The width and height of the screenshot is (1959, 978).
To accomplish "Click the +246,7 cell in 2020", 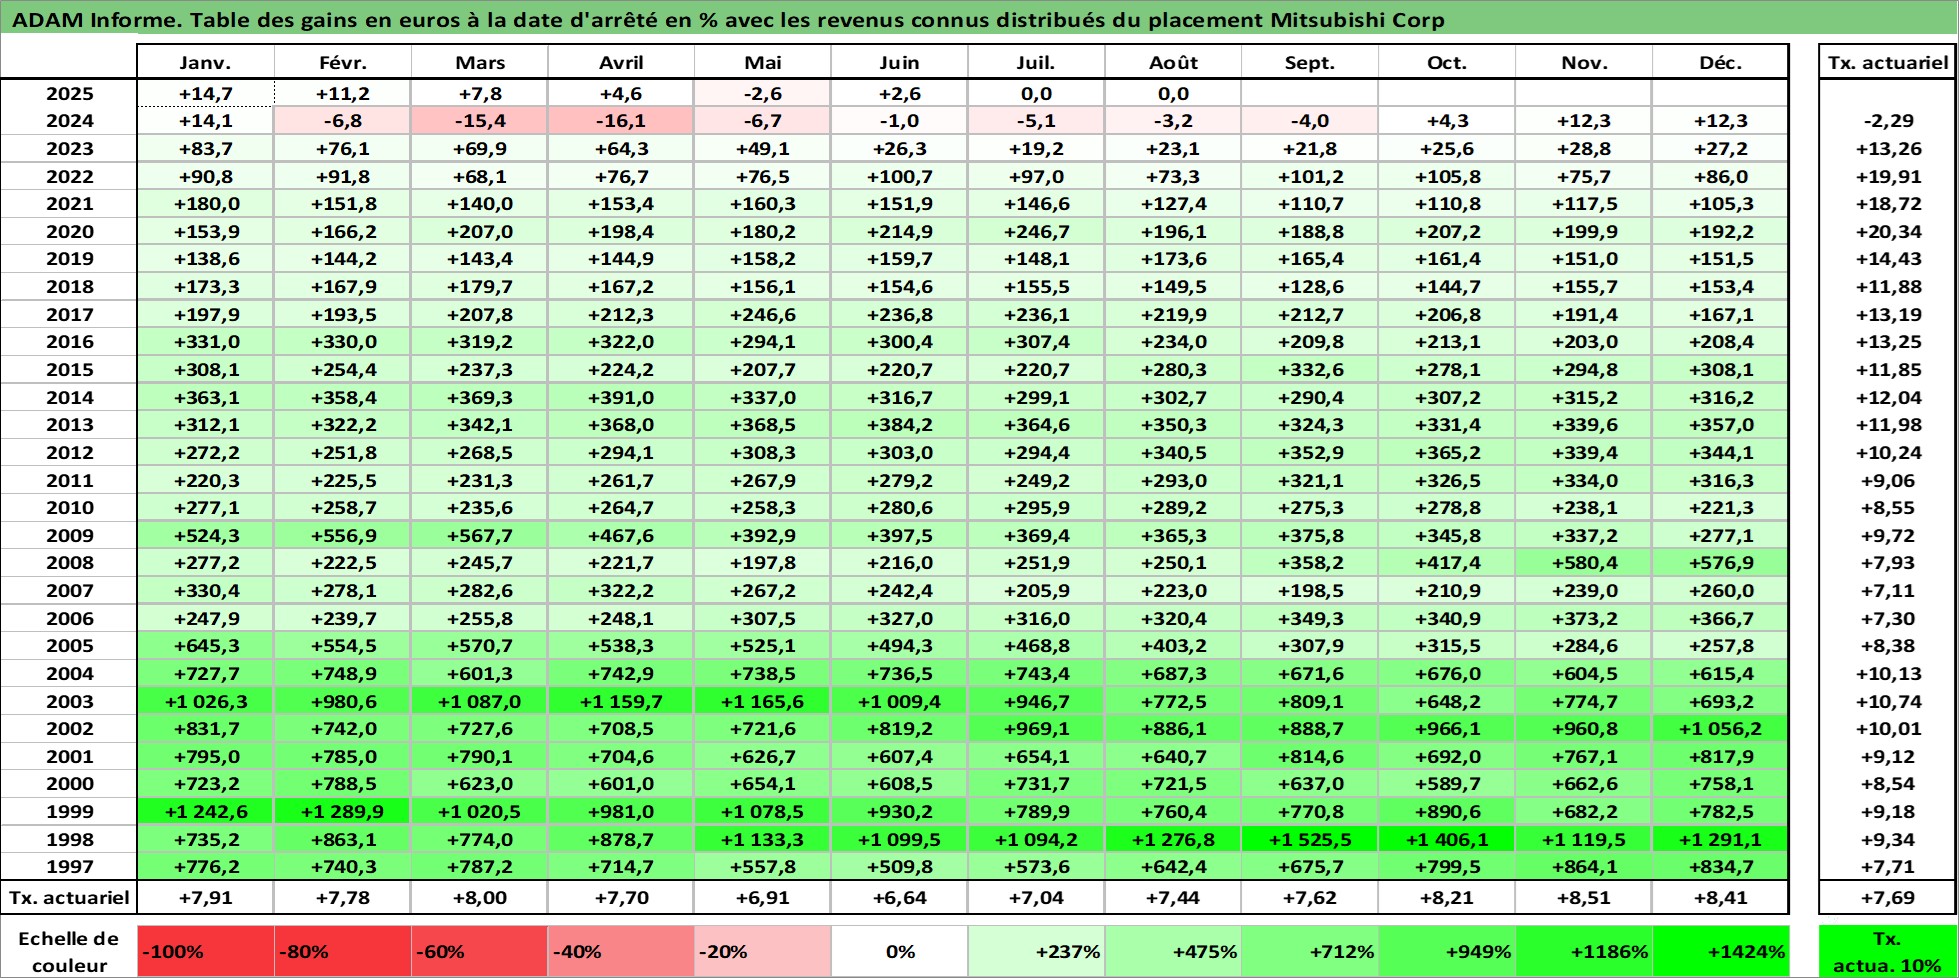I will (1036, 231).
